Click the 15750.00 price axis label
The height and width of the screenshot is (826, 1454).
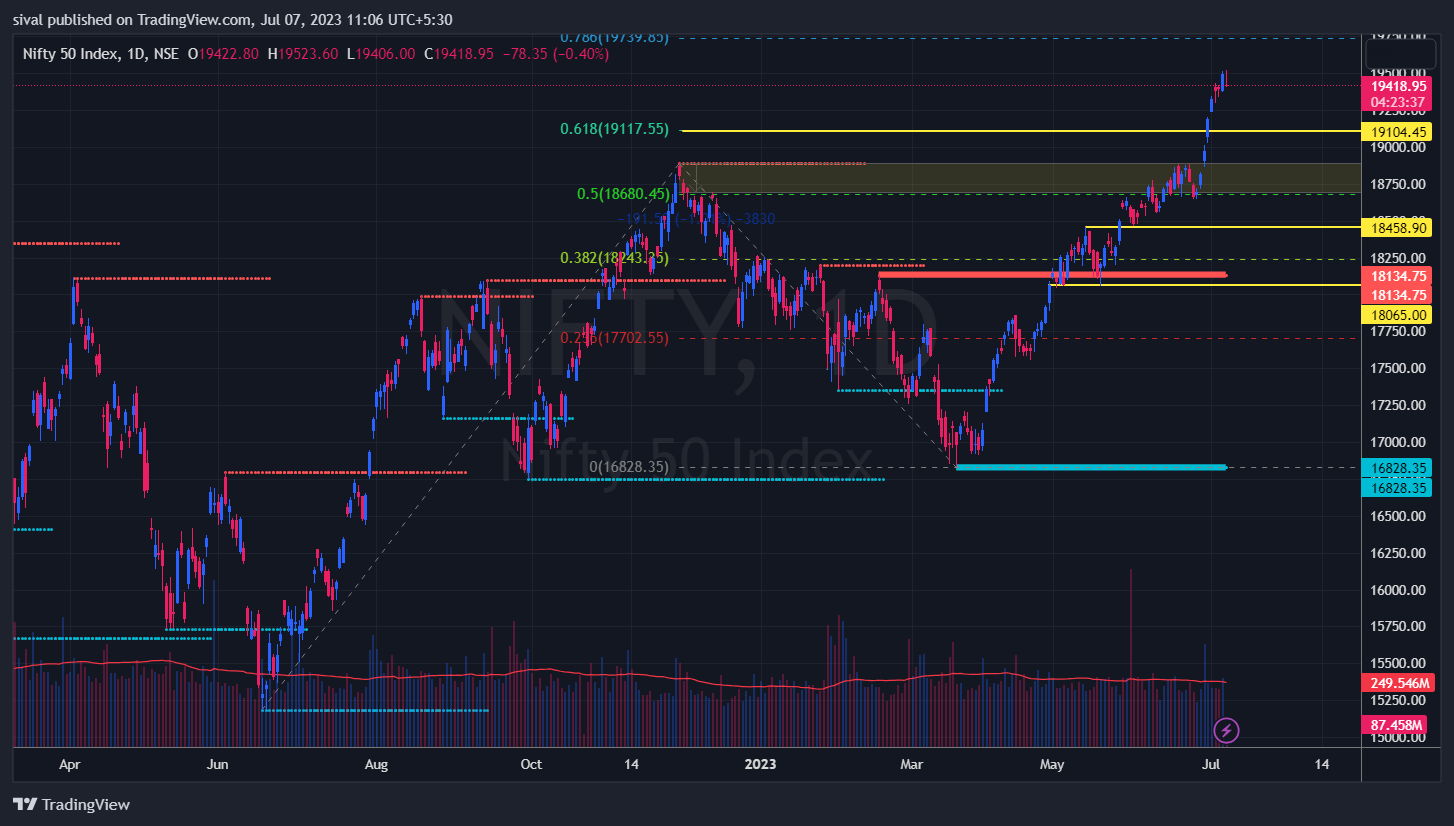1397,626
